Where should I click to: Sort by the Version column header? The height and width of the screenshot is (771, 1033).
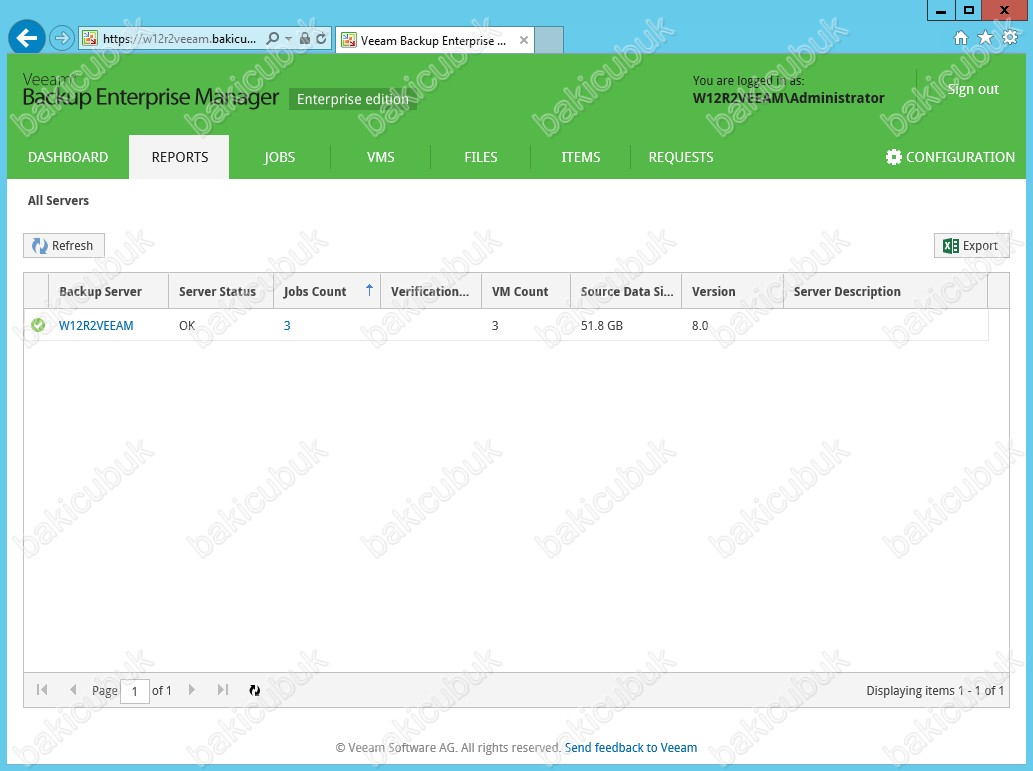point(733,291)
